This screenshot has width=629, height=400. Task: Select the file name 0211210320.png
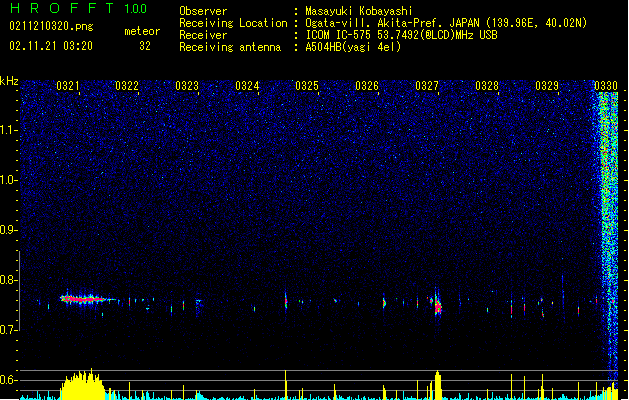pyautogui.click(x=51, y=26)
